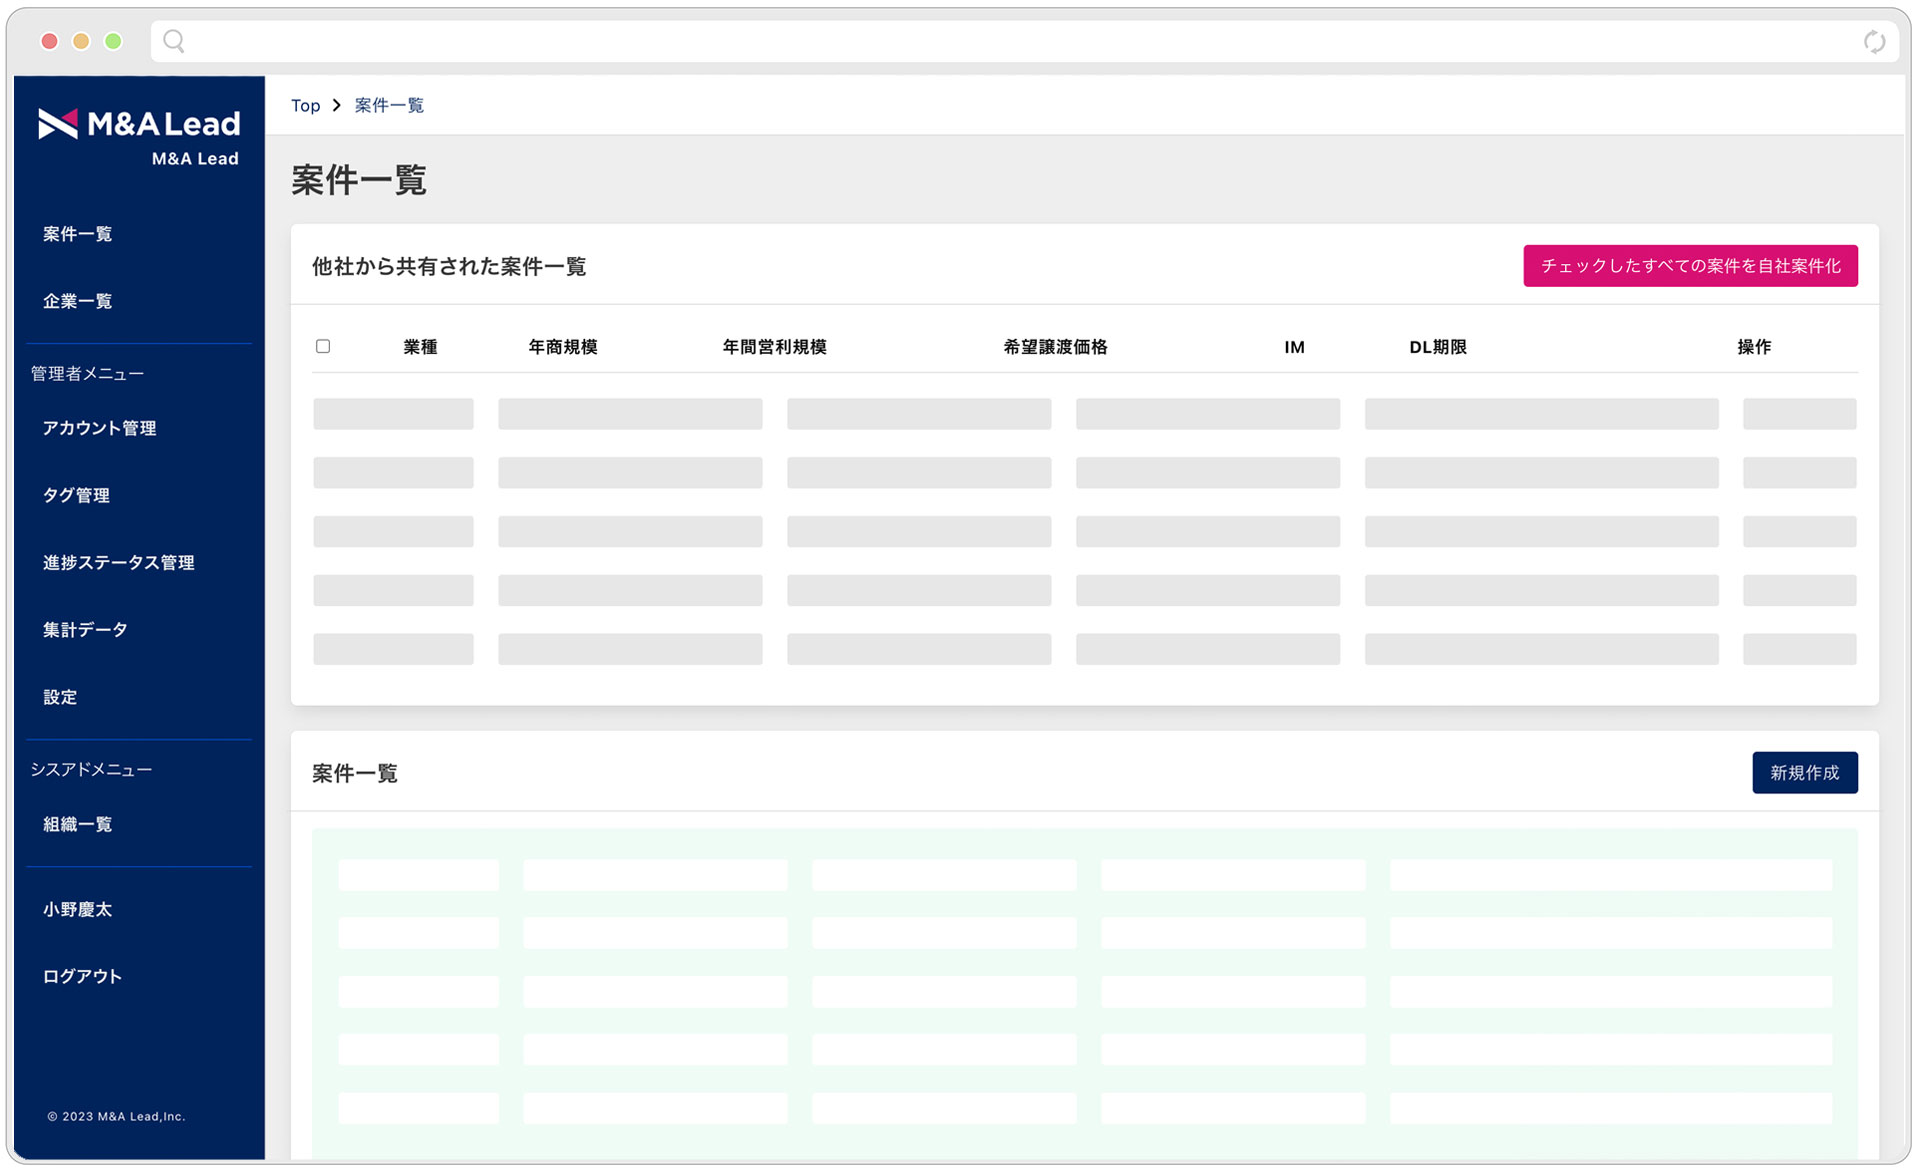Screen dimensions: 1920x1170
Task: Click the reload icon in address bar
Action: pyautogui.click(x=1874, y=41)
